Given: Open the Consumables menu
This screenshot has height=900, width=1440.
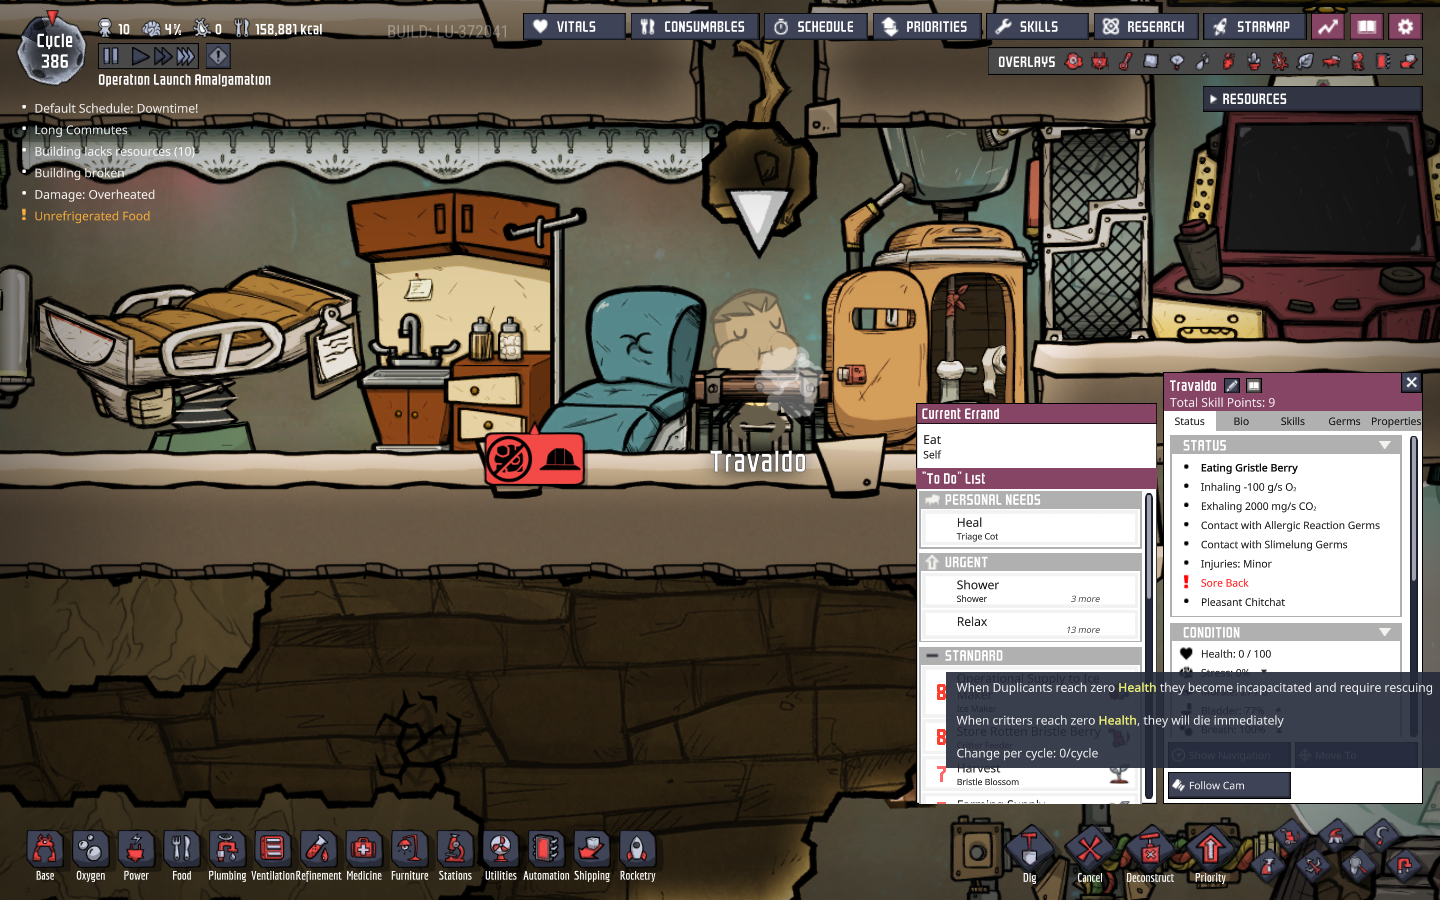Looking at the screenshot, I should (x=694, y=27).
